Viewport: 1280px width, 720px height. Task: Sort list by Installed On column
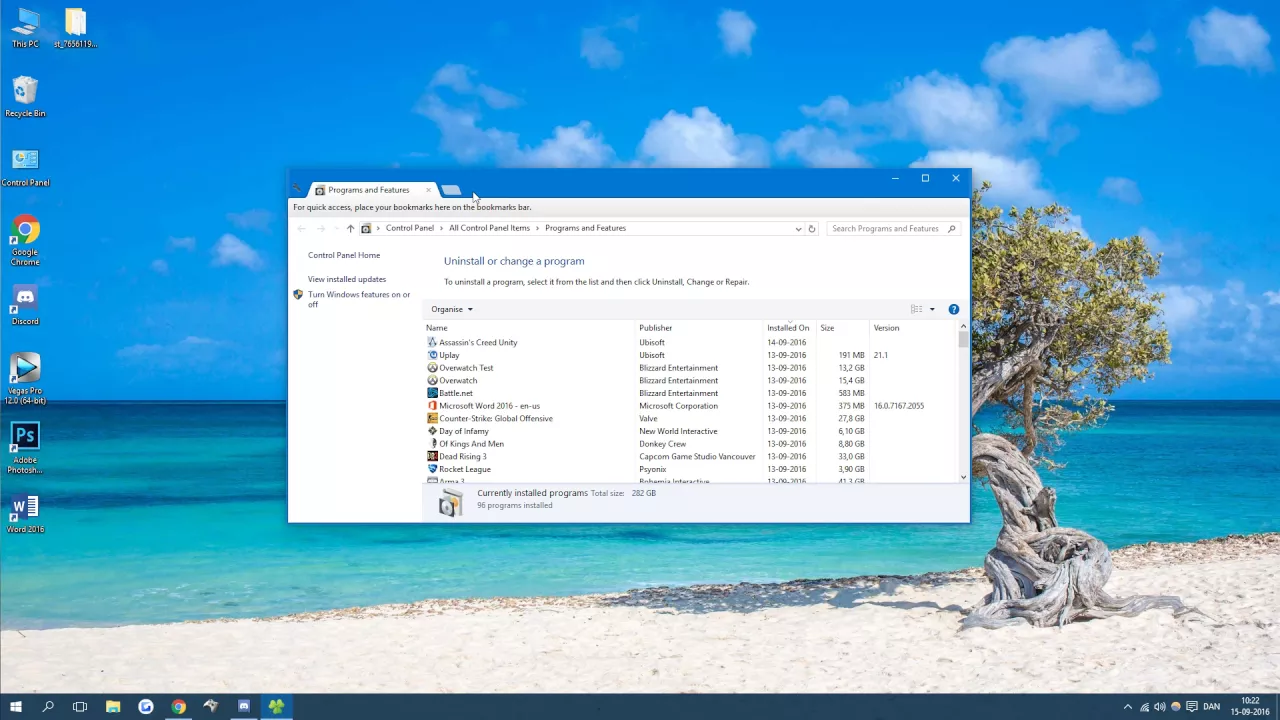(791, 328)
